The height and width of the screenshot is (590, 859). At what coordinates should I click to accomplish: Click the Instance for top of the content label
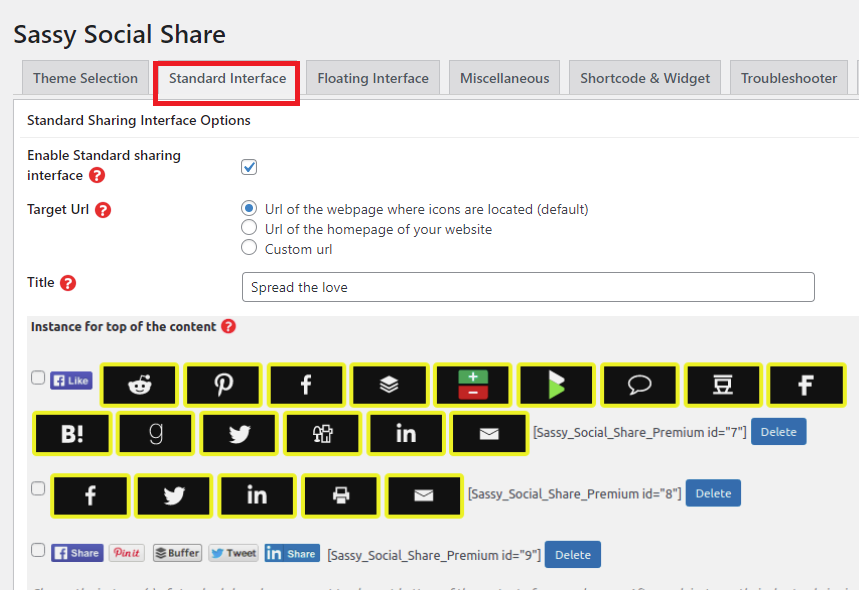pos(123,327)
